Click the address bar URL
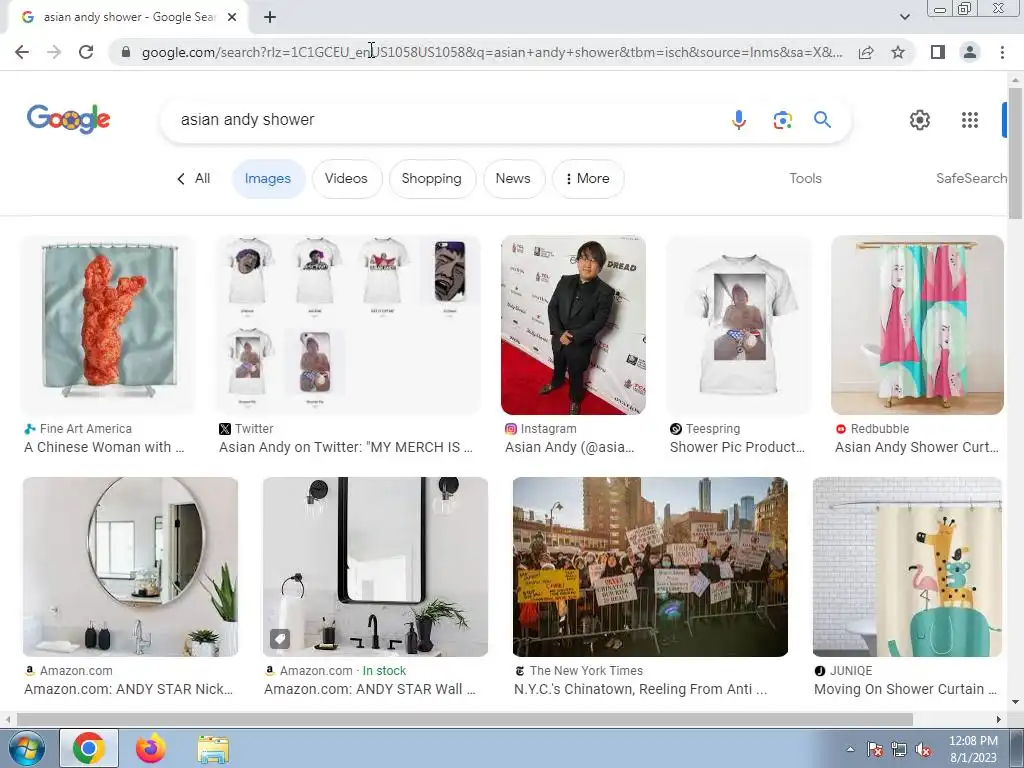 point(491,52)
